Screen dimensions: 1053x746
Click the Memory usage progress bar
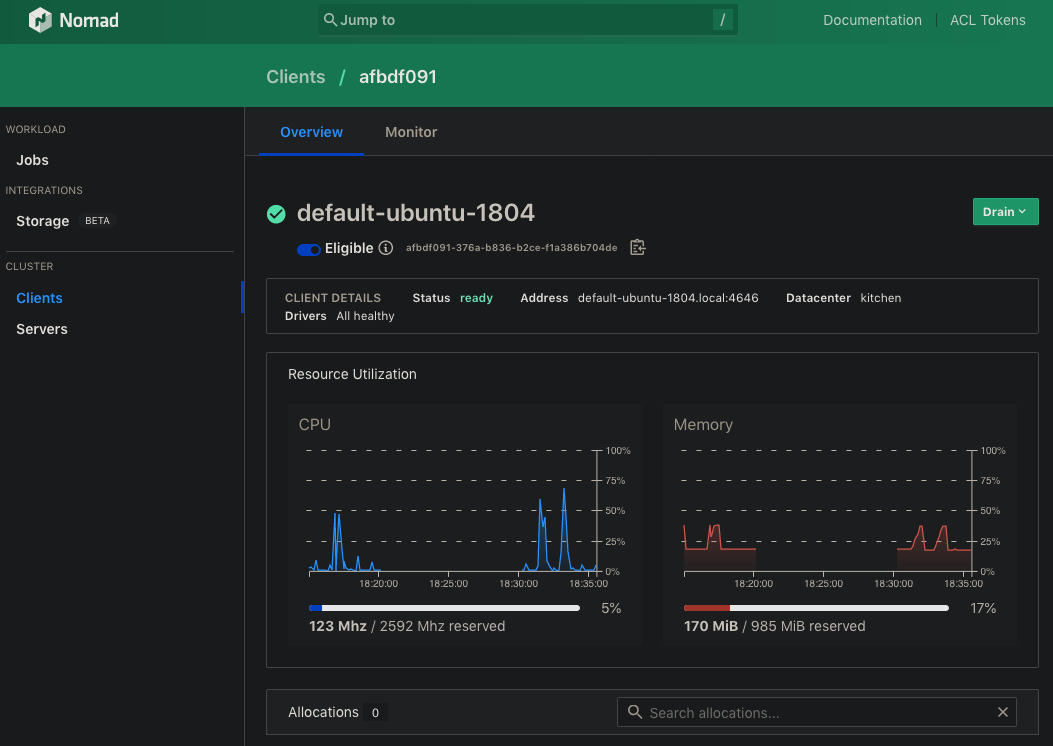[816, 608]
